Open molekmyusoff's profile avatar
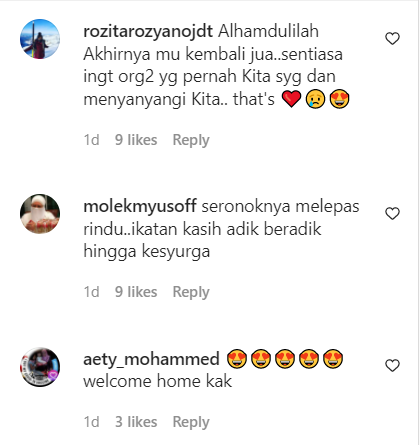 [40, 214]
